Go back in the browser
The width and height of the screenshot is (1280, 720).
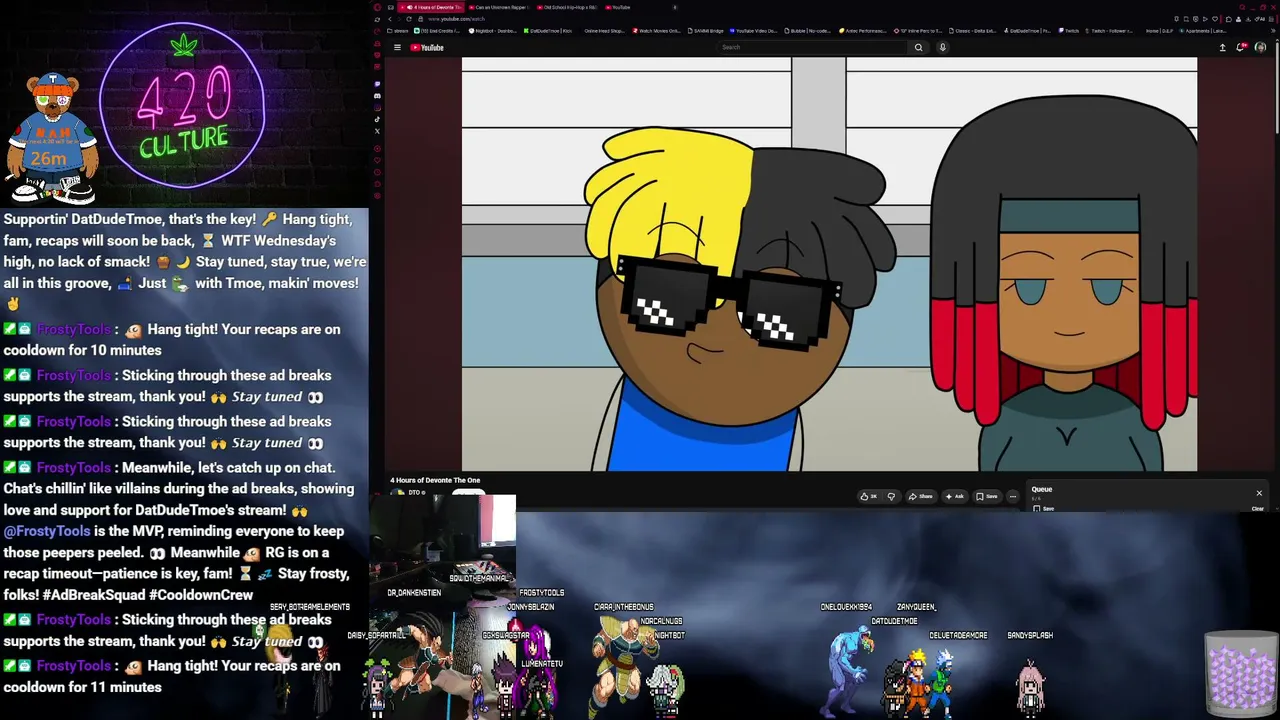click(x=391, y=19)
